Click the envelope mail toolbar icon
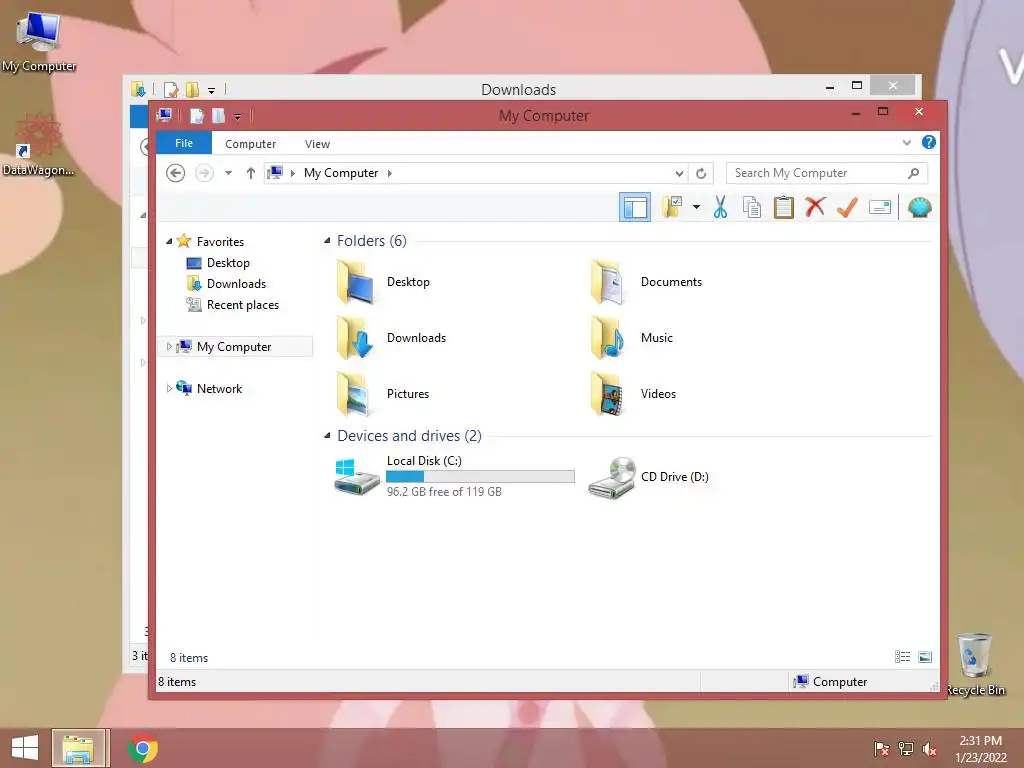This screenshot has width=1024, height=768. coord(880,208)
